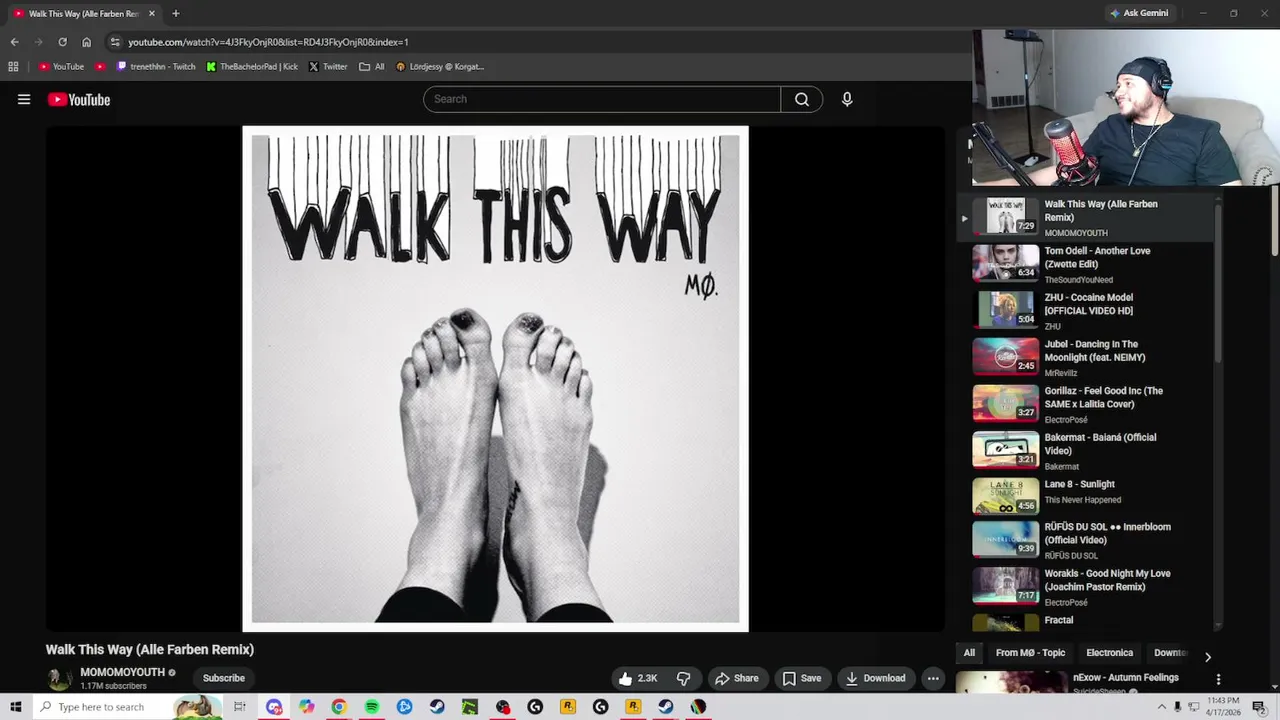Open TheBachelorPad Kick bookmark
1280x720 pixels.
252,67
